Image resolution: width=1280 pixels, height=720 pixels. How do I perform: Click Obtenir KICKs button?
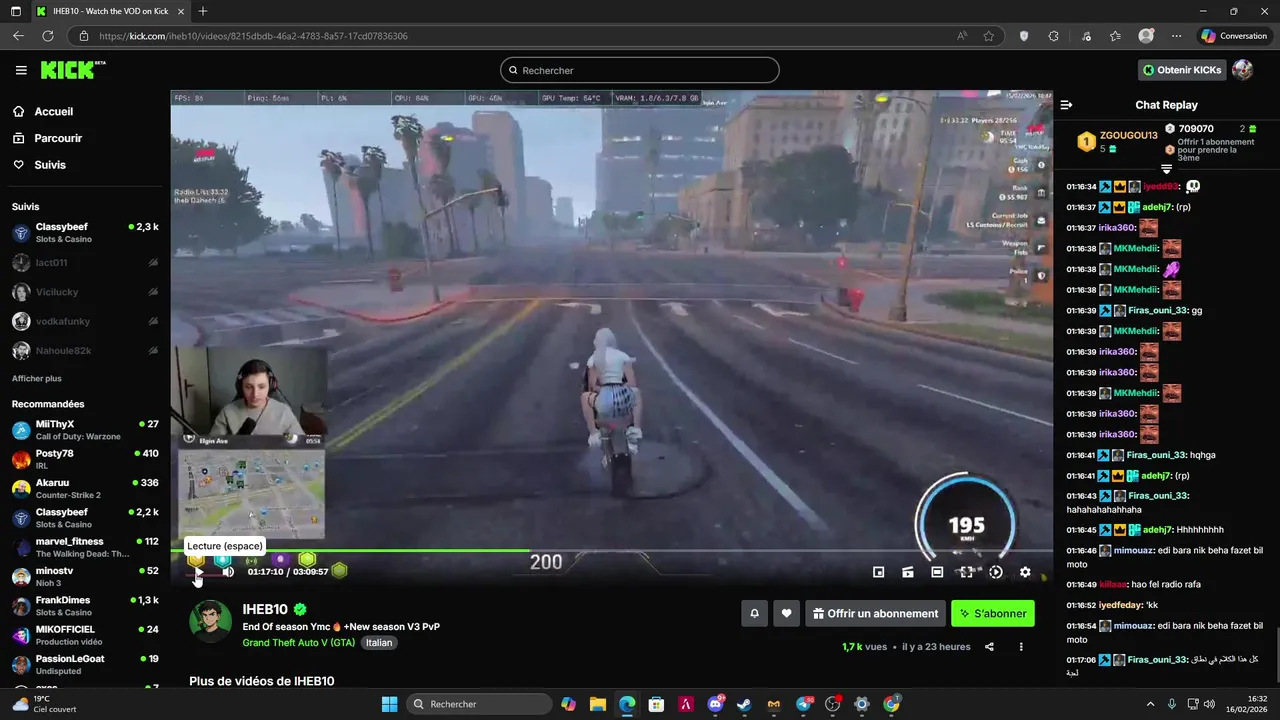pos(1182,70)
